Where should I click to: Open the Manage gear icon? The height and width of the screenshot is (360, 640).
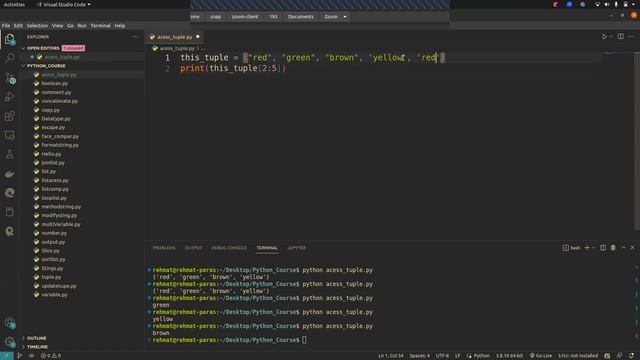pyautogui.click(x=9, y=342)
